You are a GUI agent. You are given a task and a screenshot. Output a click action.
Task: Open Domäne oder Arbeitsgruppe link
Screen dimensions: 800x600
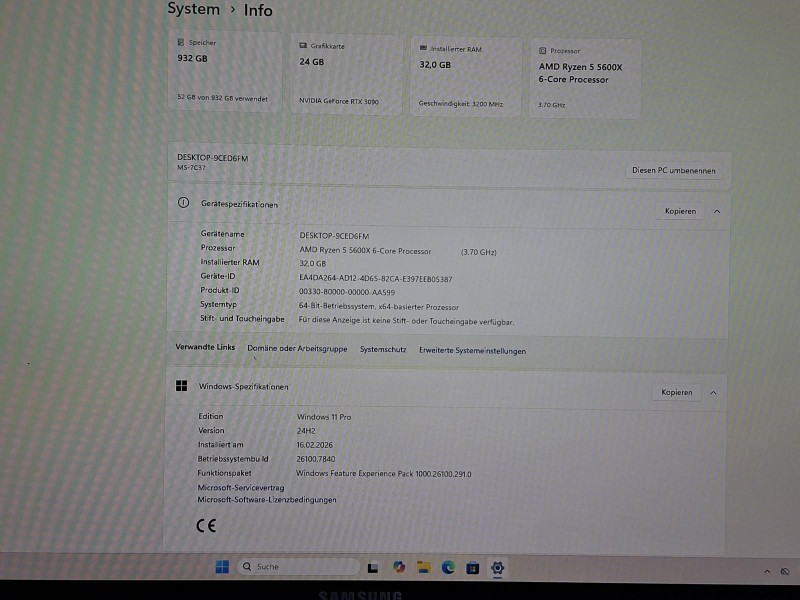[297, 348]
